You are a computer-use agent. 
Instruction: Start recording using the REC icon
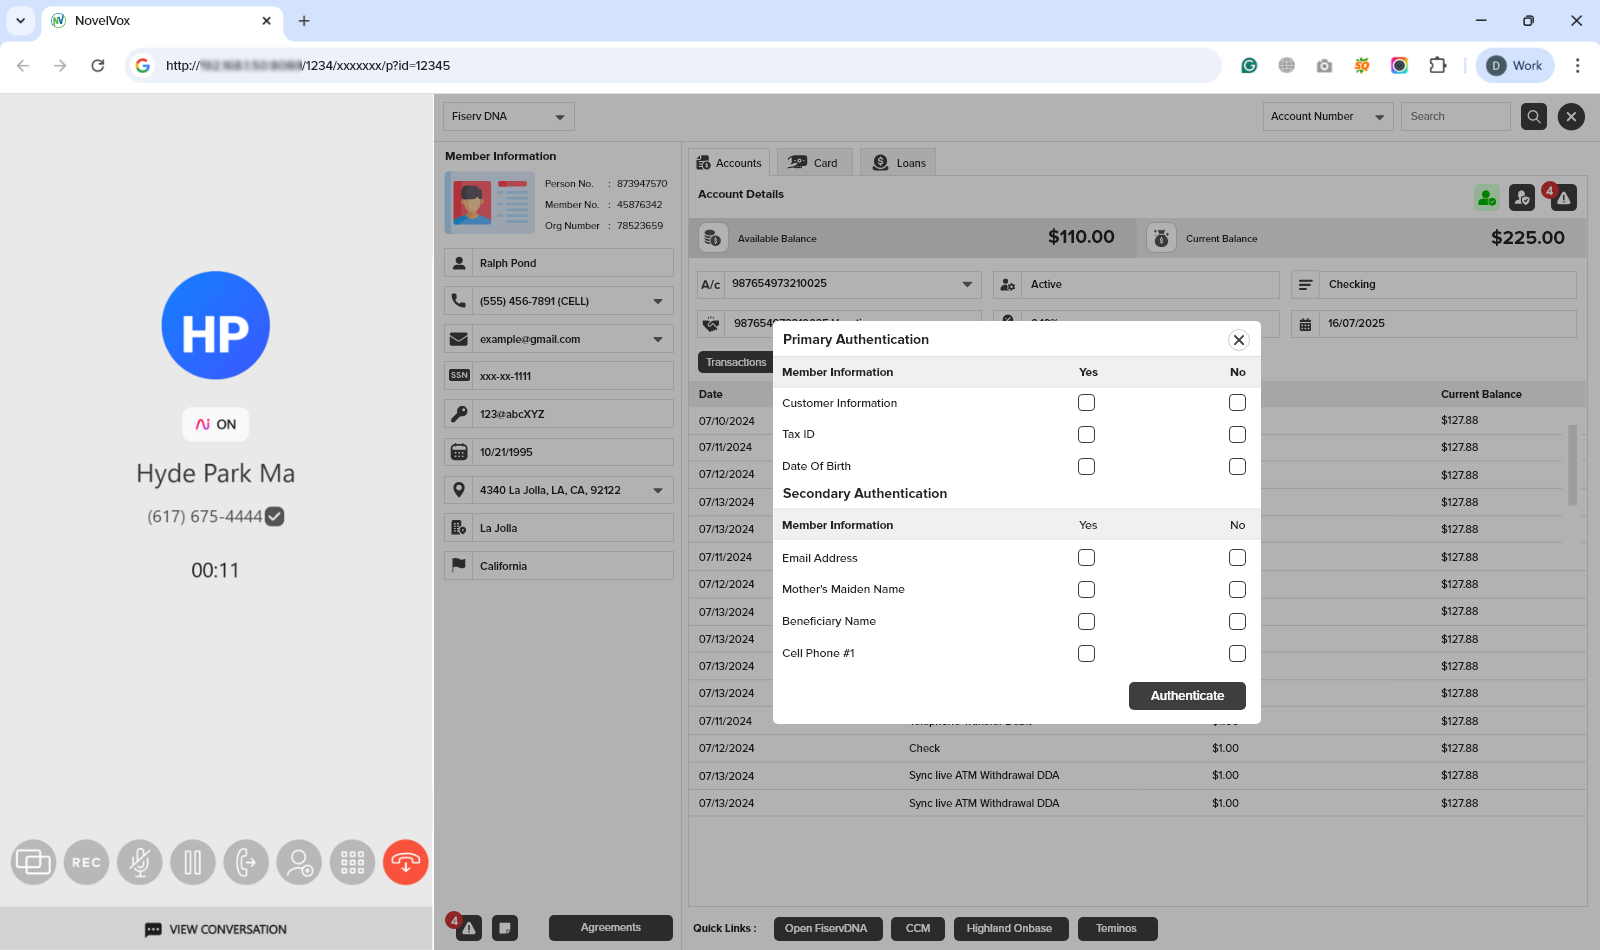coord(86,861)
